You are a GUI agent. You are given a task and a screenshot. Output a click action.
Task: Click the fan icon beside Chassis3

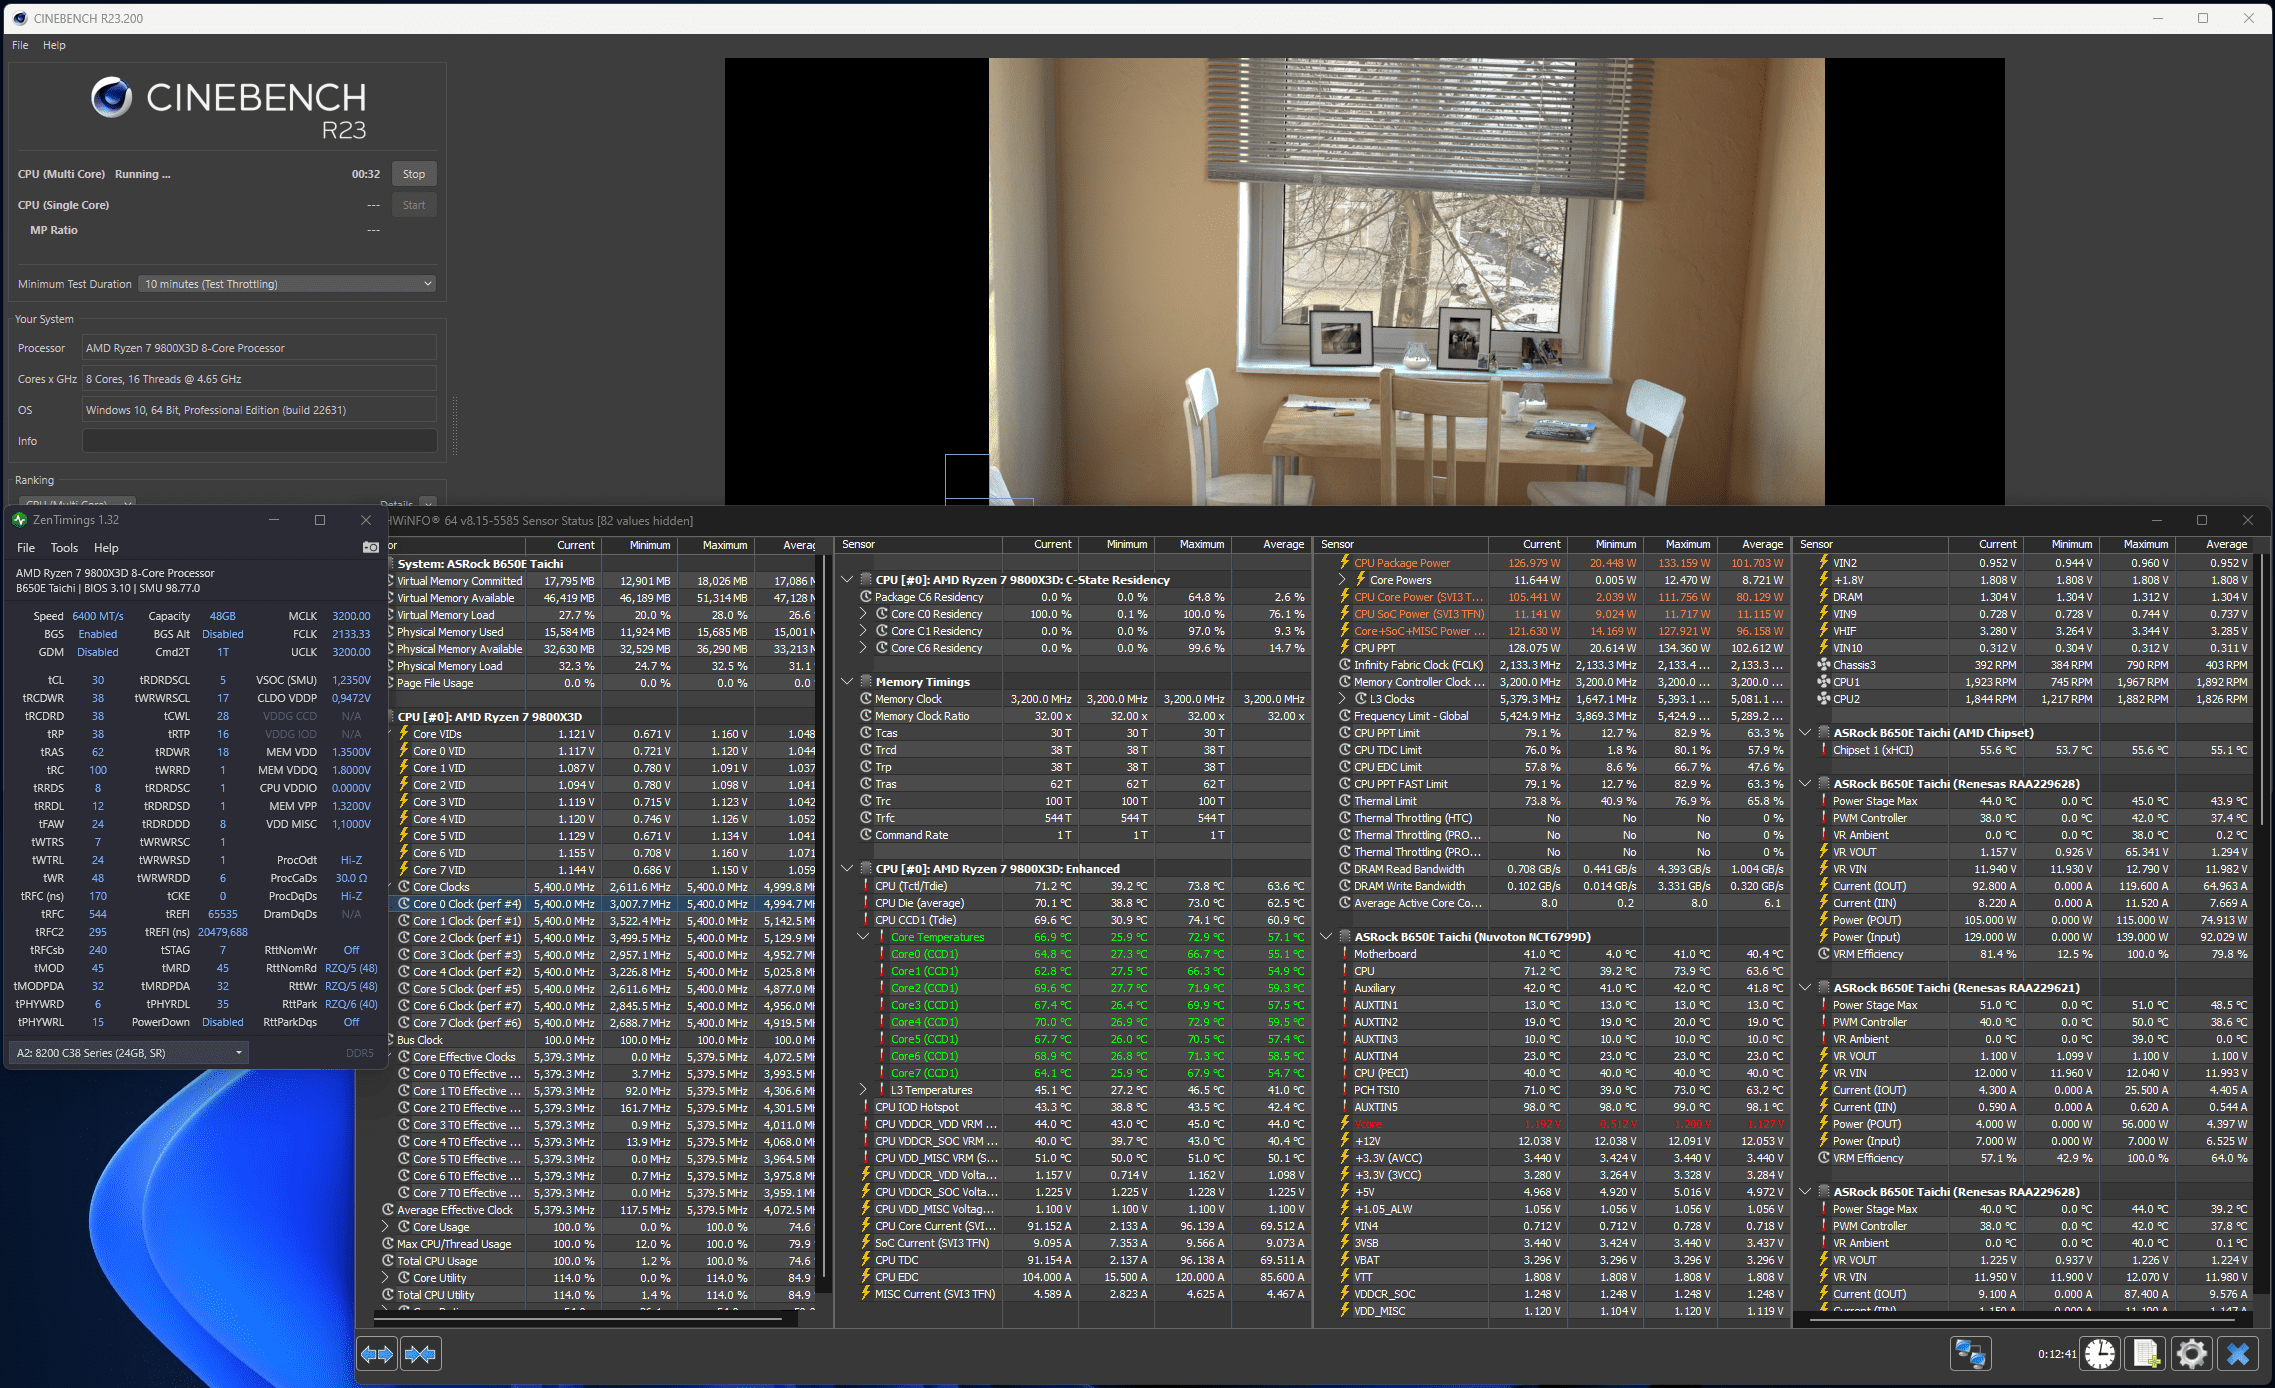tap(1824, 665)
